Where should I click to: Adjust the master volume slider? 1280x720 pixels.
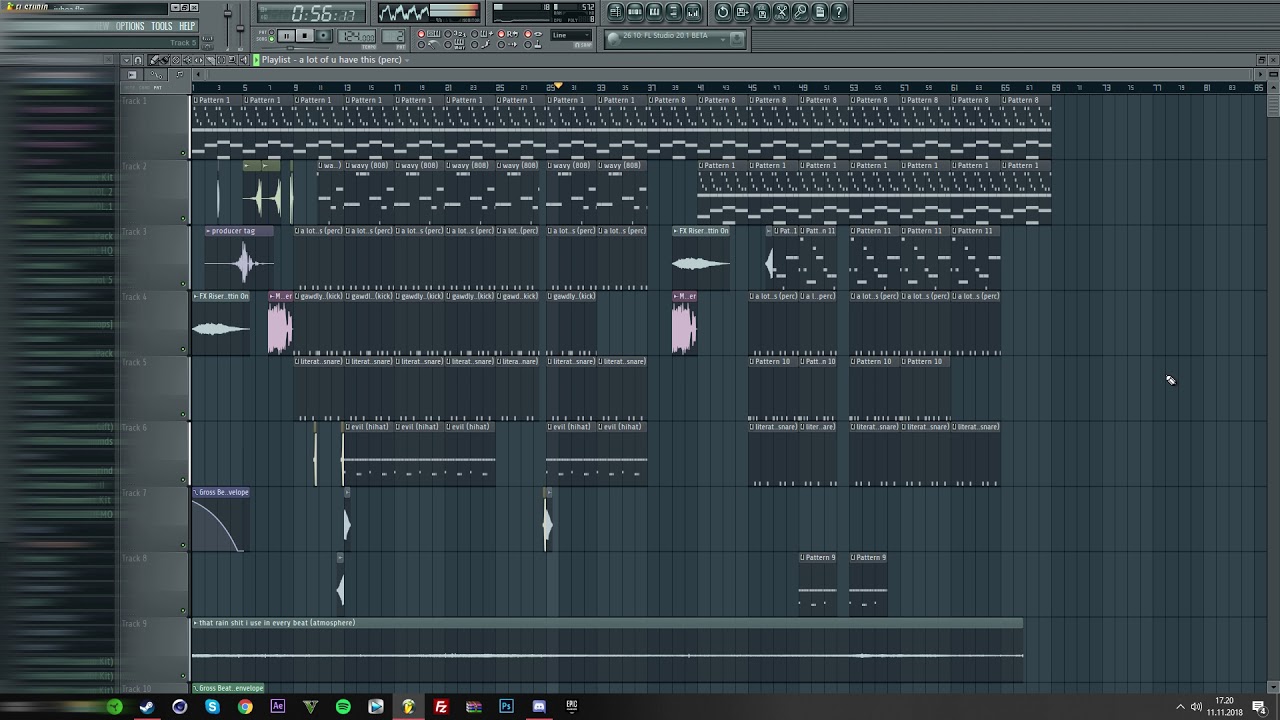228,13
